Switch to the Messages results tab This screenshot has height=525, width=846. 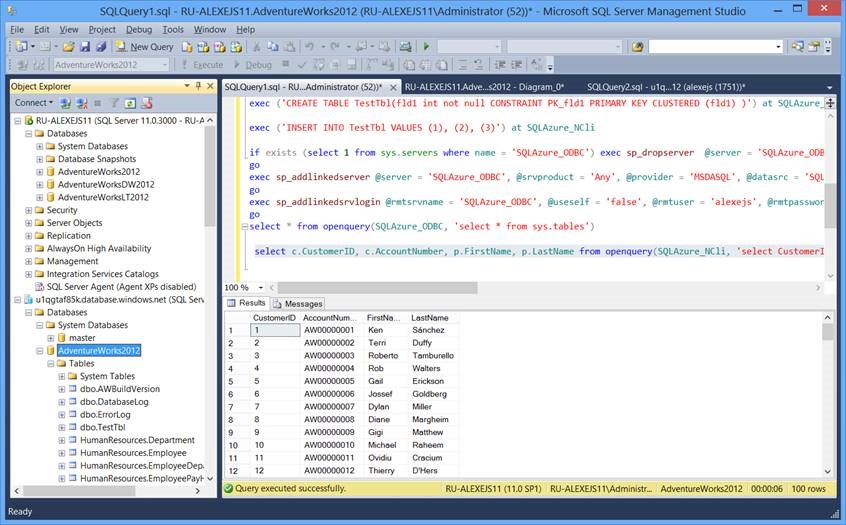click(x=298, y=304)
